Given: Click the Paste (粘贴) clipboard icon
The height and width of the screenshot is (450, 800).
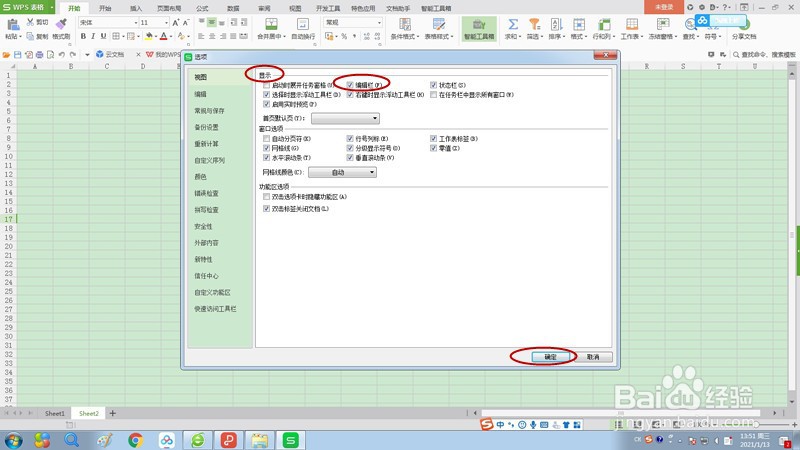Looking at the screenshot, I should pyautogui.click(x=13, y=24).
